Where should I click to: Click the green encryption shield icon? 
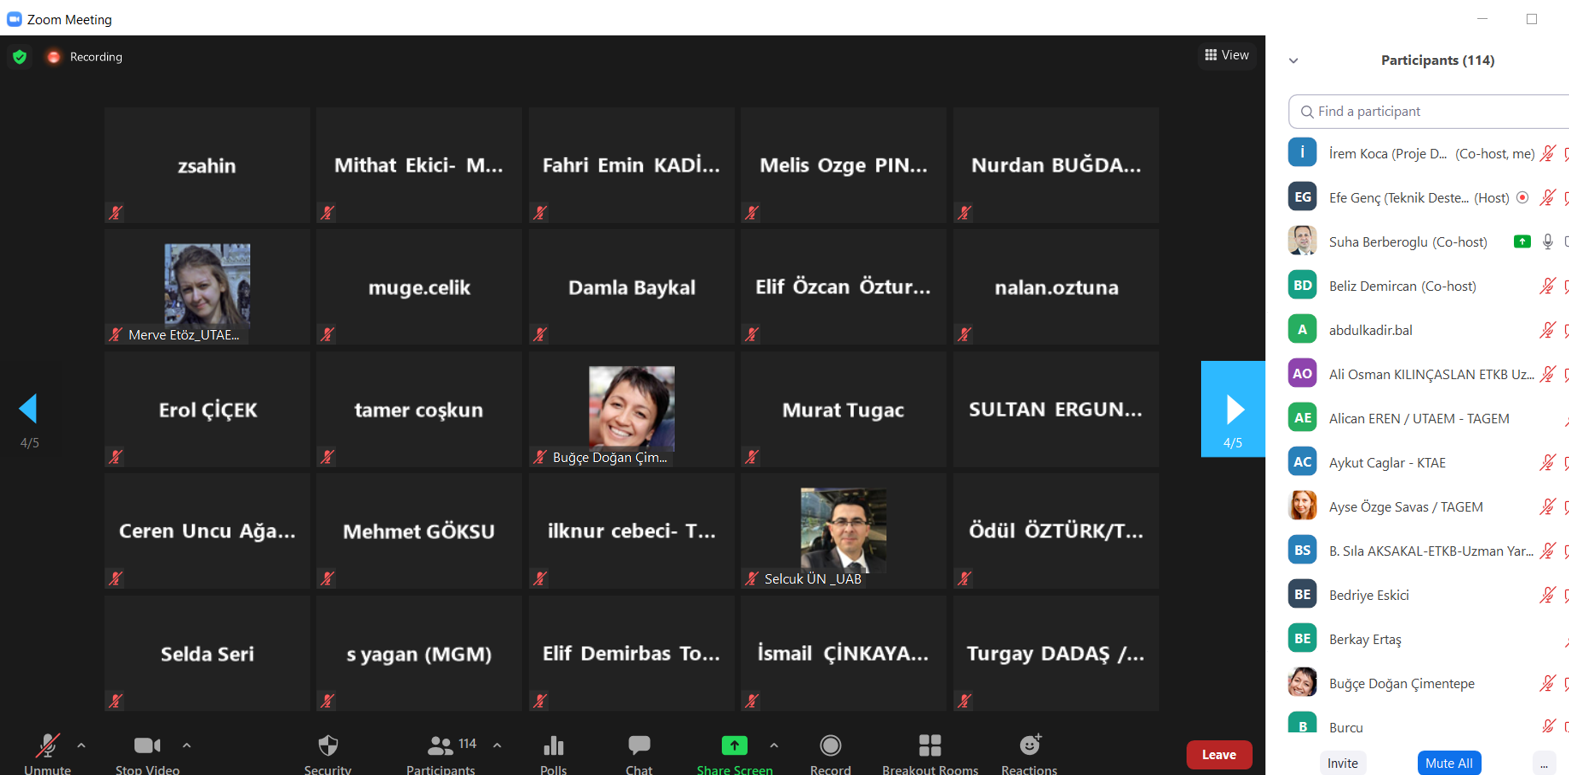[x=20, y=57]
